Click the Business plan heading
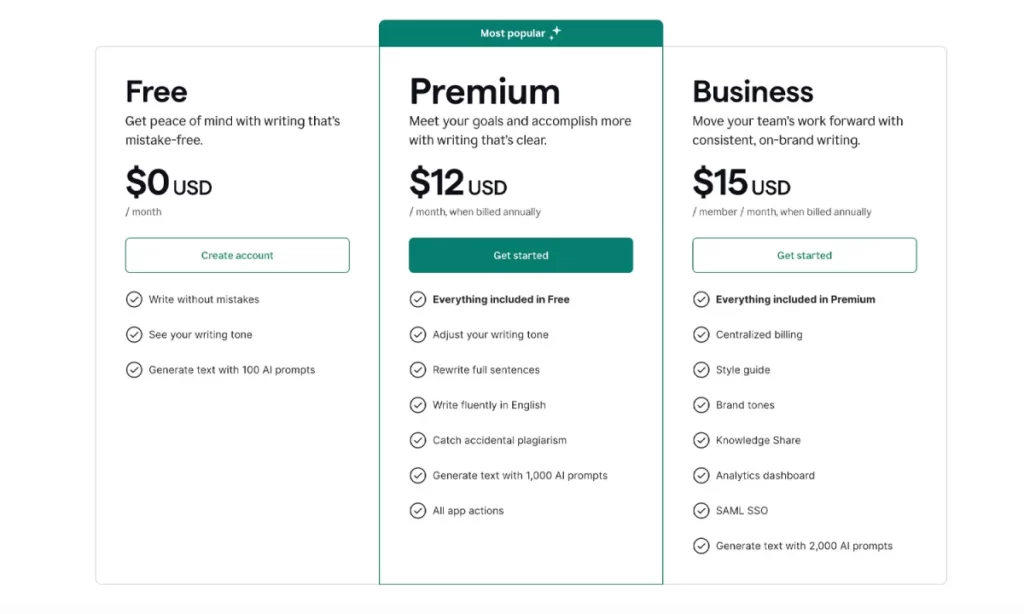Viewport: 1024px width, 614px height. [753, 92]
